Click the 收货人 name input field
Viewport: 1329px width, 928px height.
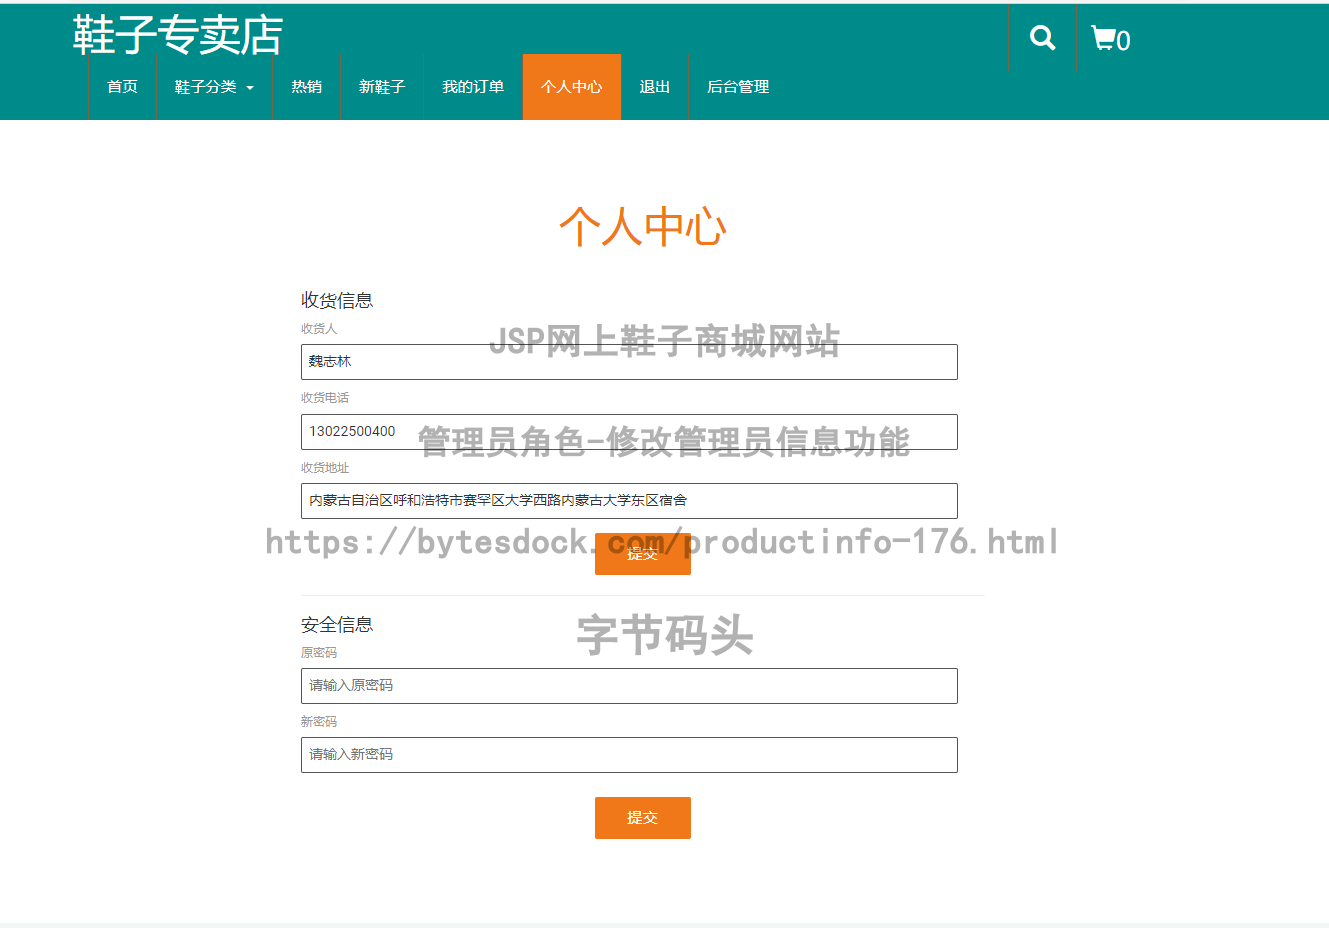[x=629, y=361]
